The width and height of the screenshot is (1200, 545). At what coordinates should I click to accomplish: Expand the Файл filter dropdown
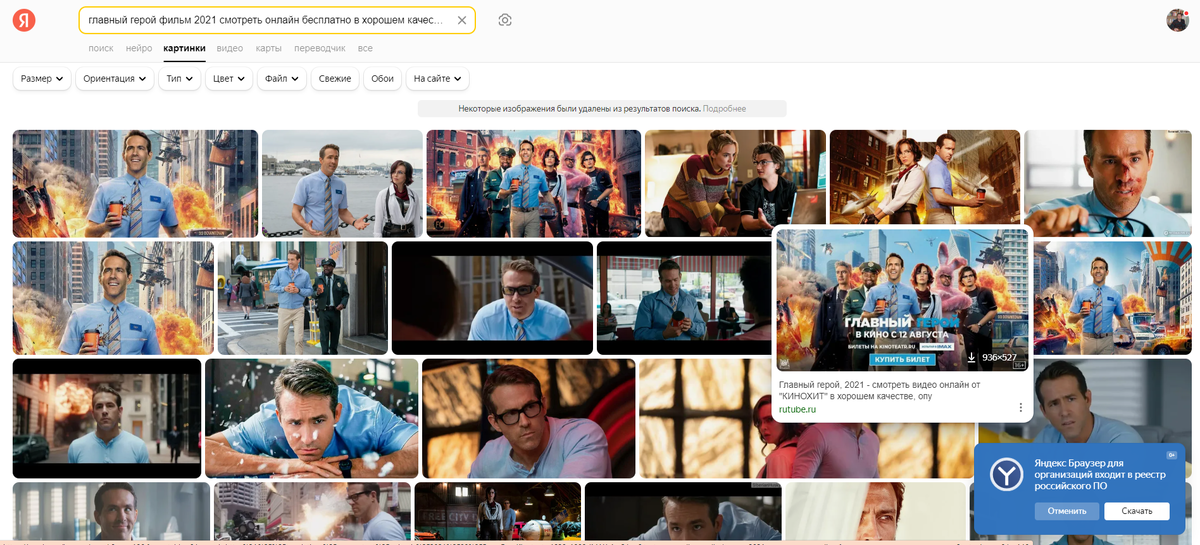tap(282, 79)
